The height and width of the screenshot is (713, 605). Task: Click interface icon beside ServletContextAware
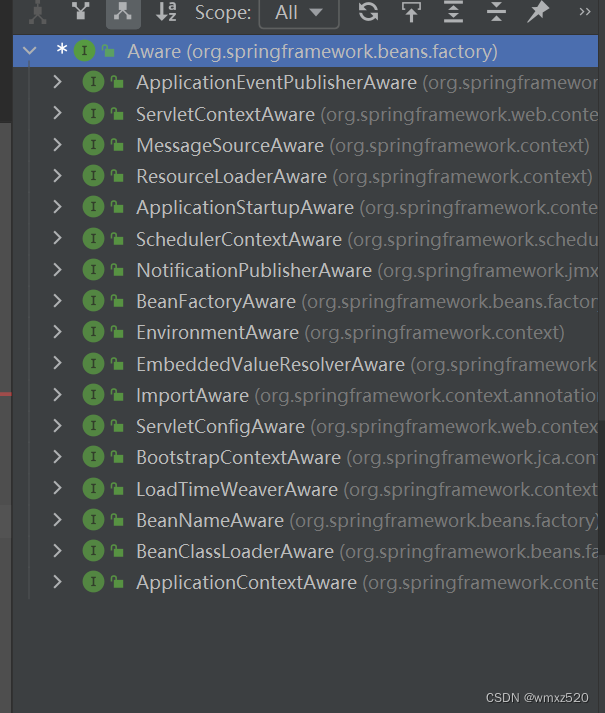tap(94, 114)
